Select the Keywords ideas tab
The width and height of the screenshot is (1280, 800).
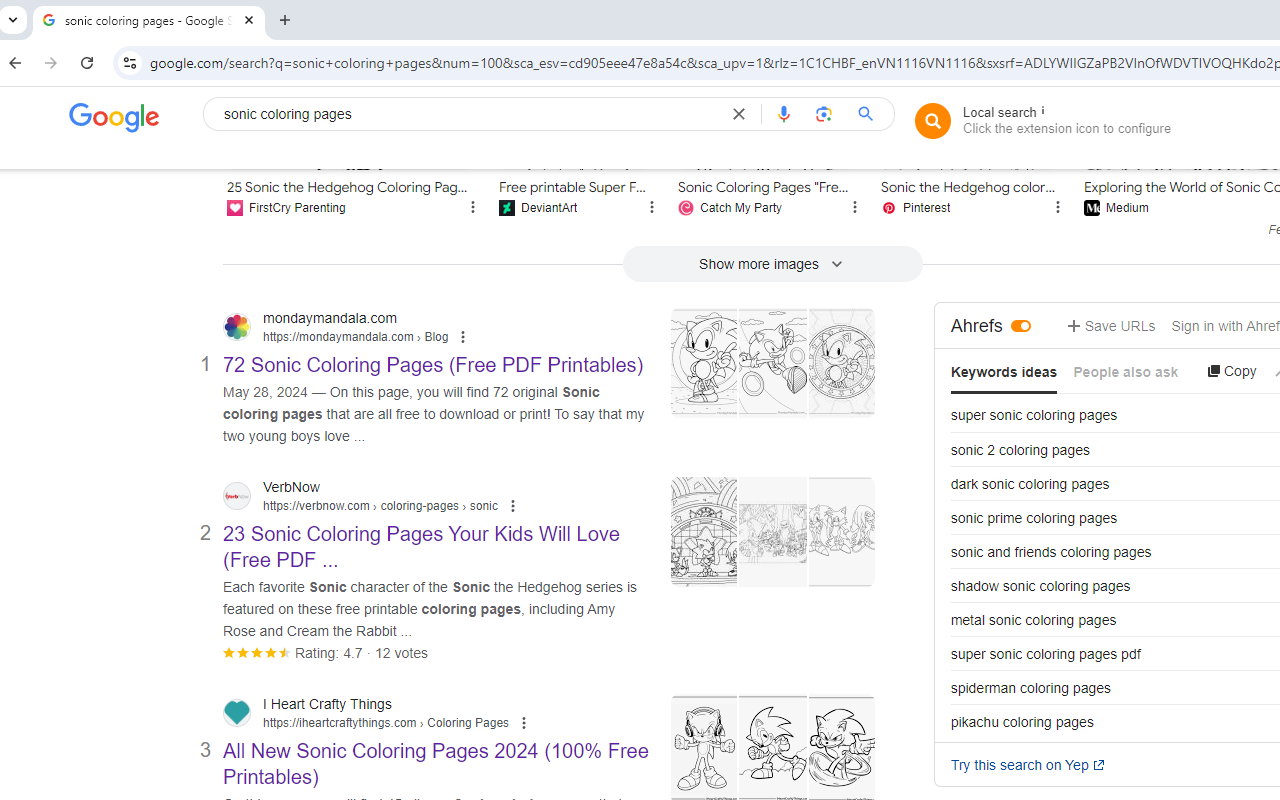[x=1003, y=371]
